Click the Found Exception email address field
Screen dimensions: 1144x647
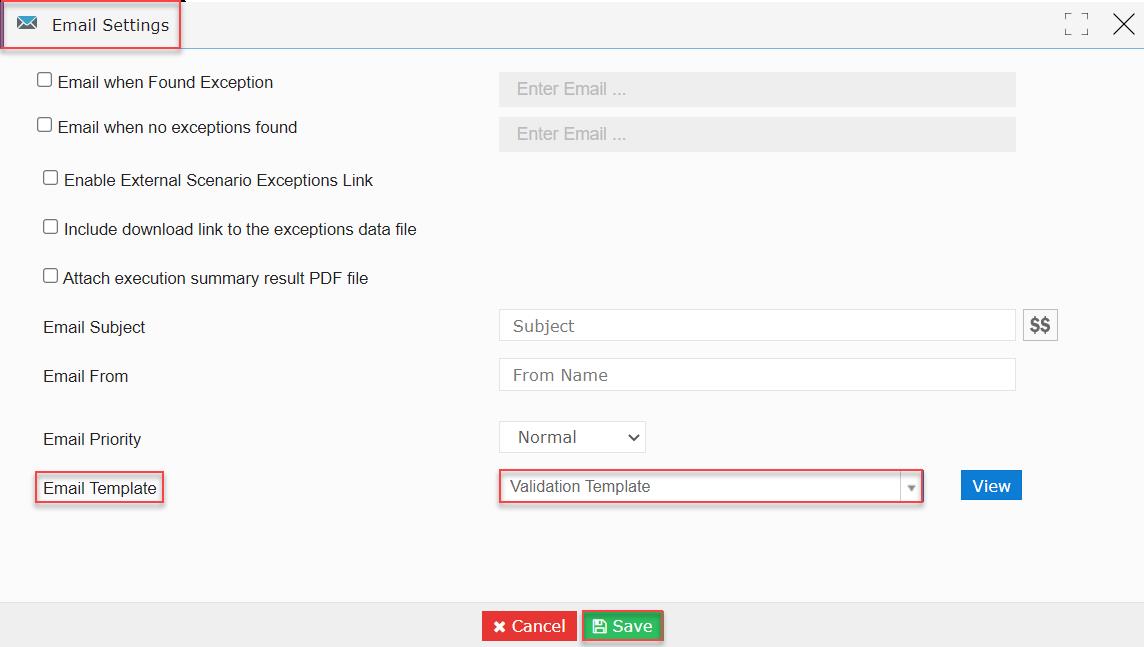[x=757, y=89]
